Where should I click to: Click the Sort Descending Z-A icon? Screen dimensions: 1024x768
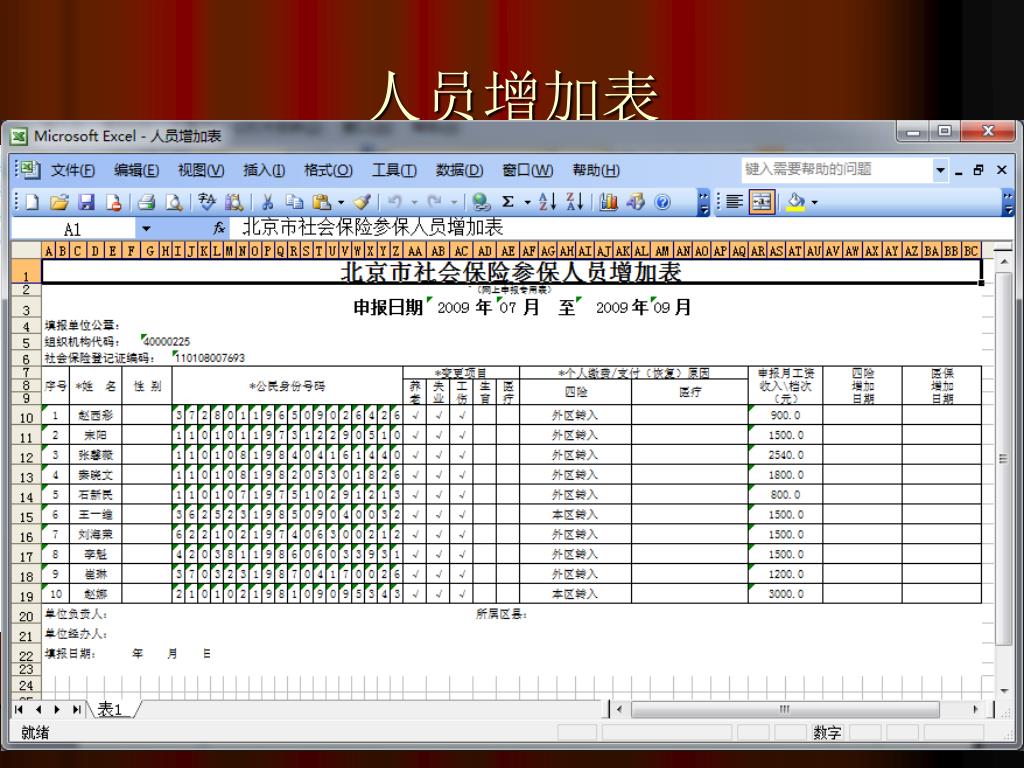coord(575,202)
